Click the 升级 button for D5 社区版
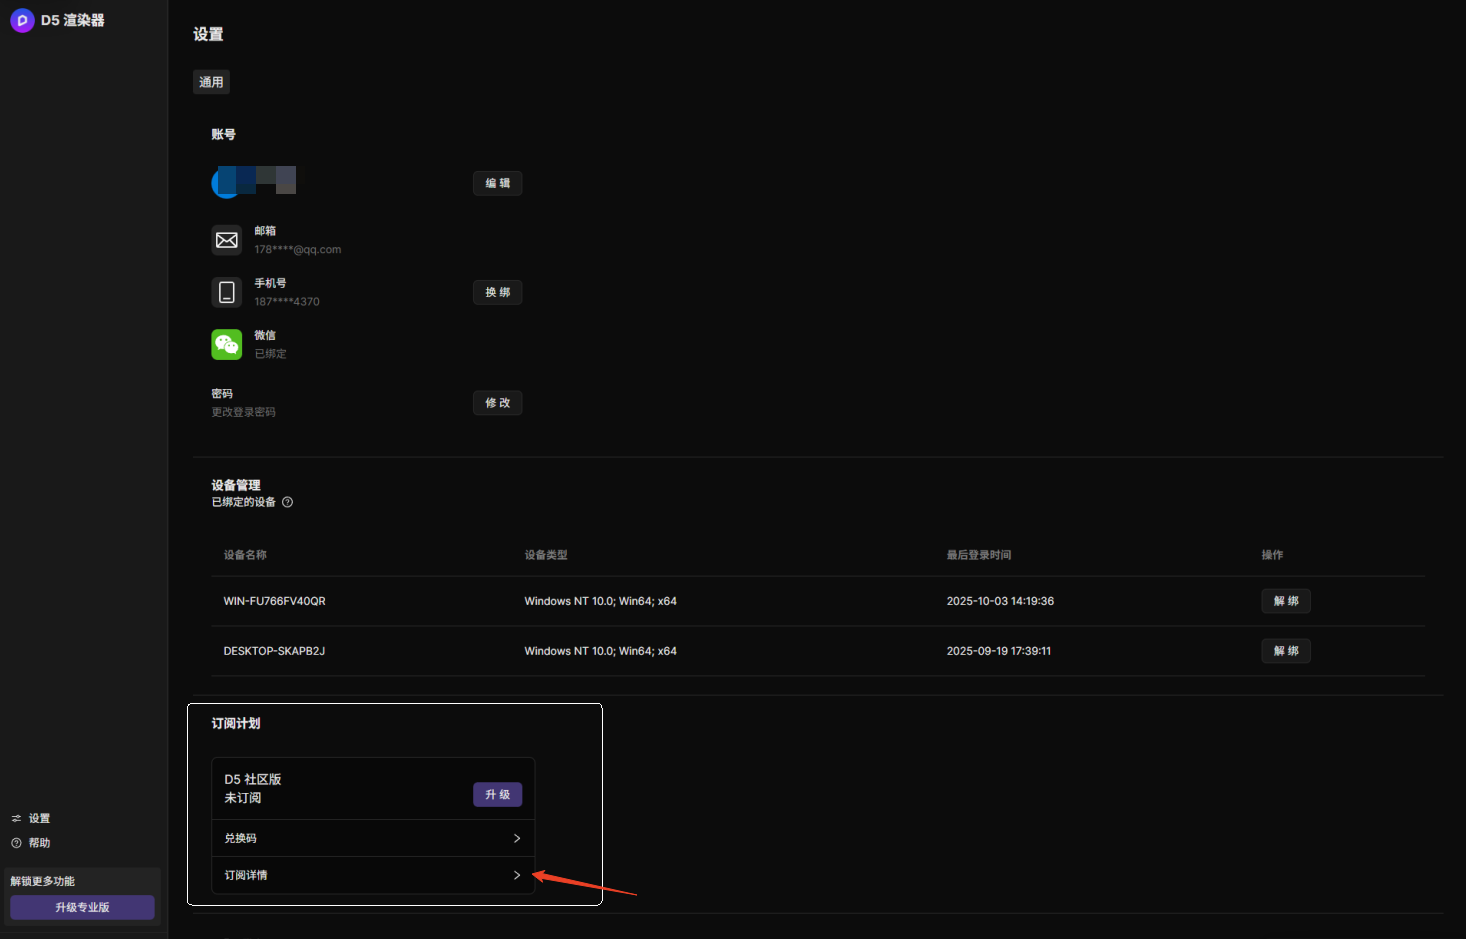Image resolution: width=1466 pixels, height=939 pixels. [x=498, y=795]
